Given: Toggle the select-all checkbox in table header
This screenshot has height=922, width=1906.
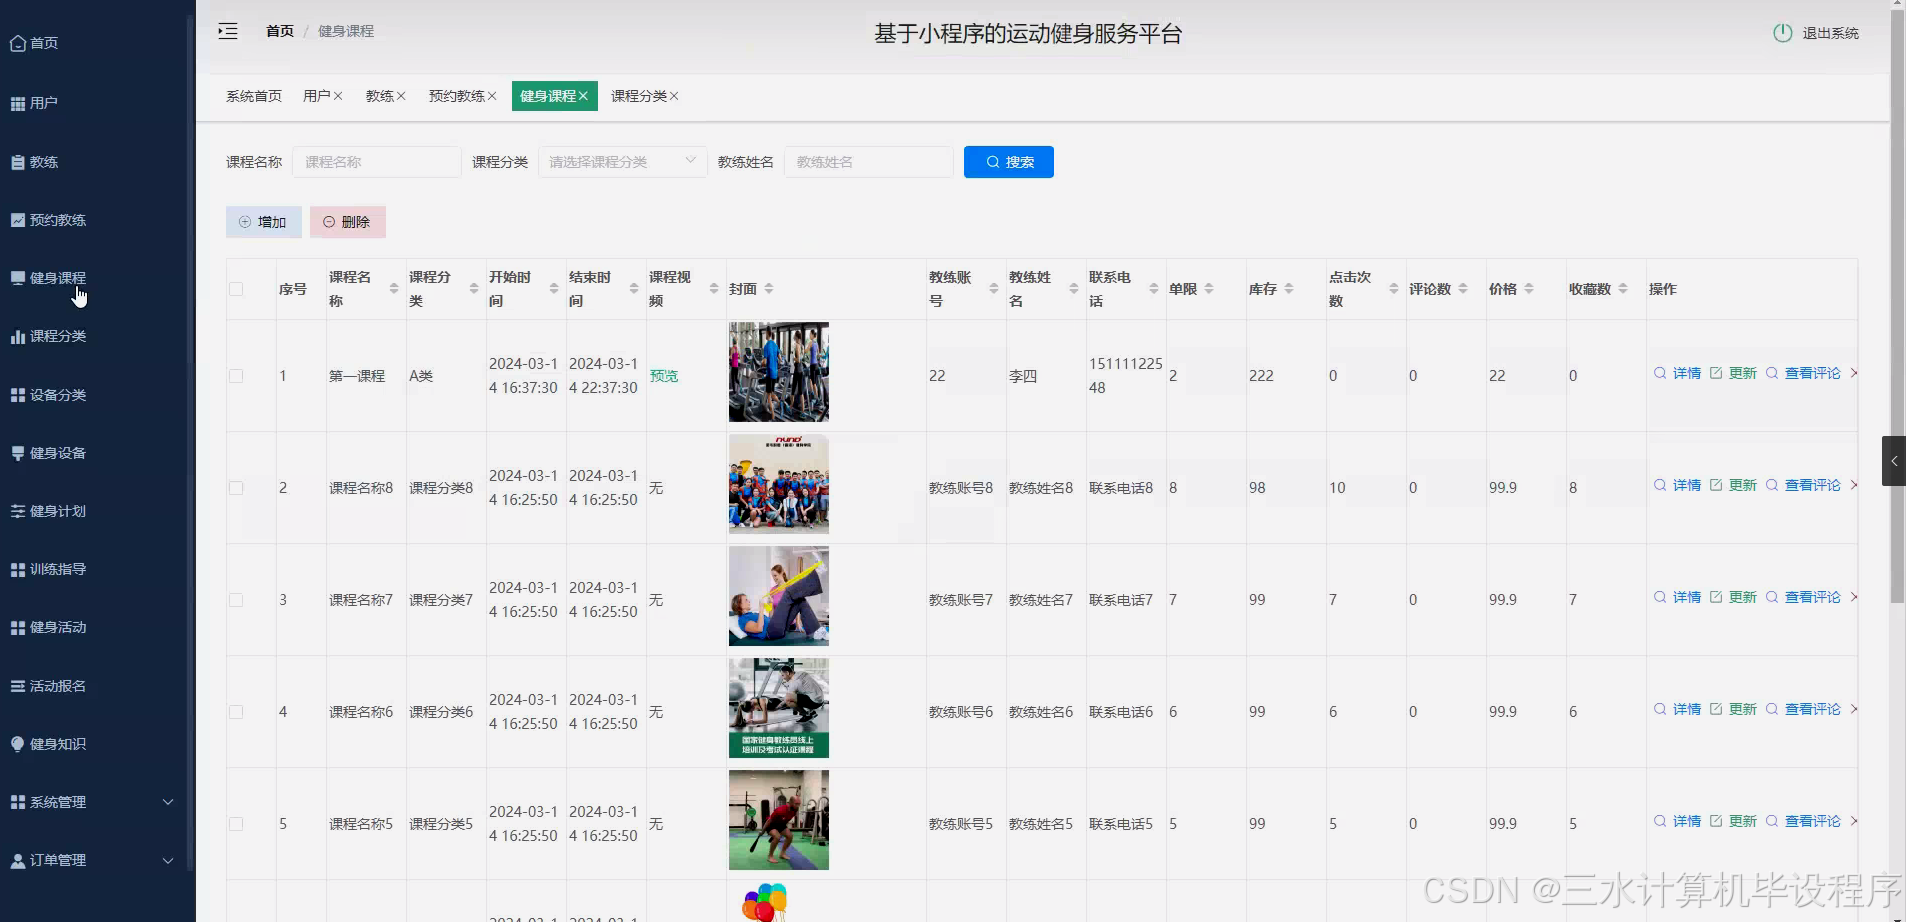Looking at the screenshot, I should (236, 289).
